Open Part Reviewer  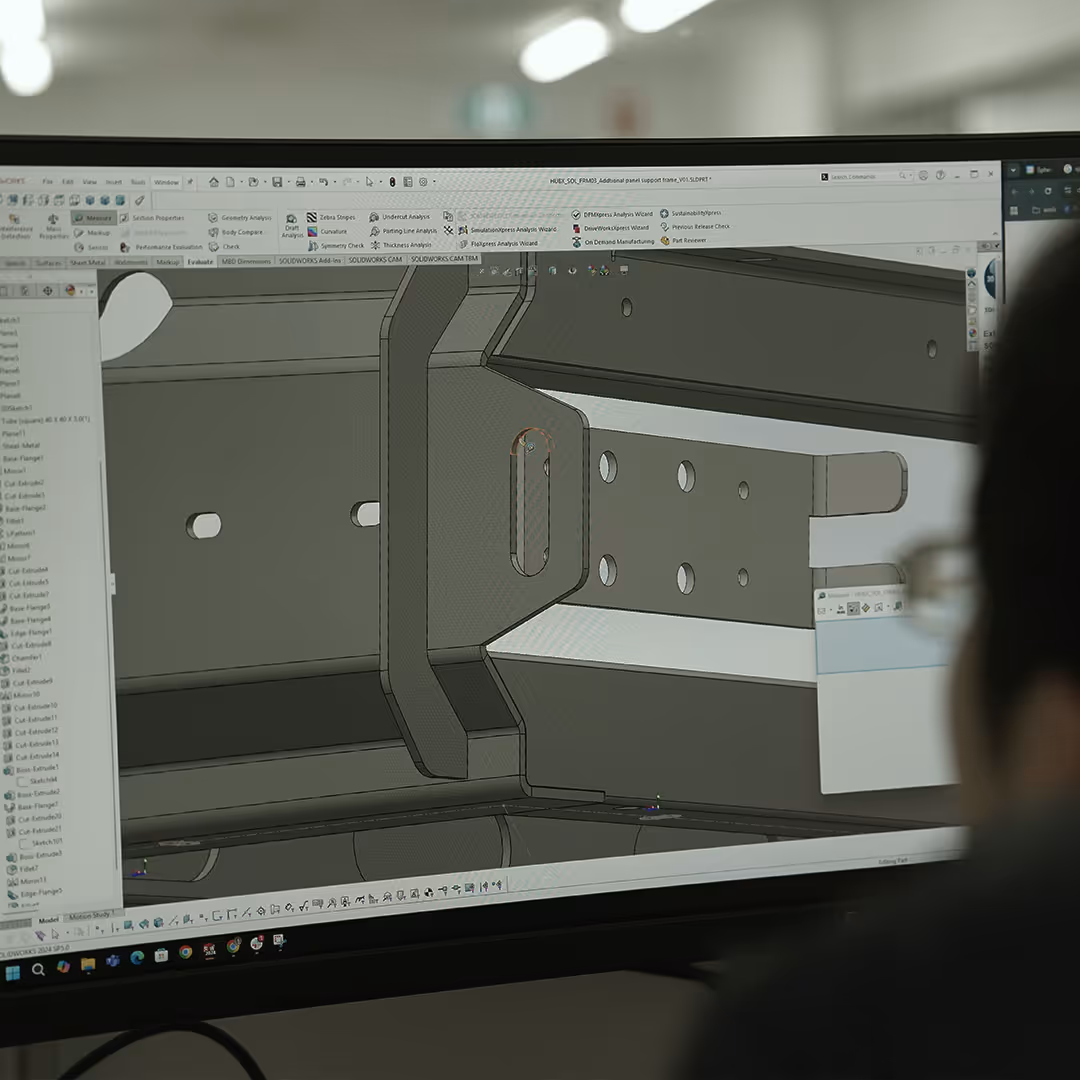(683, 240)
